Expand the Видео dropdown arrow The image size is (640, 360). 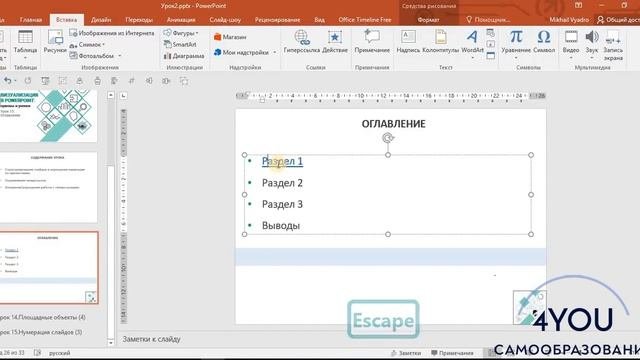tap(571, 58)
